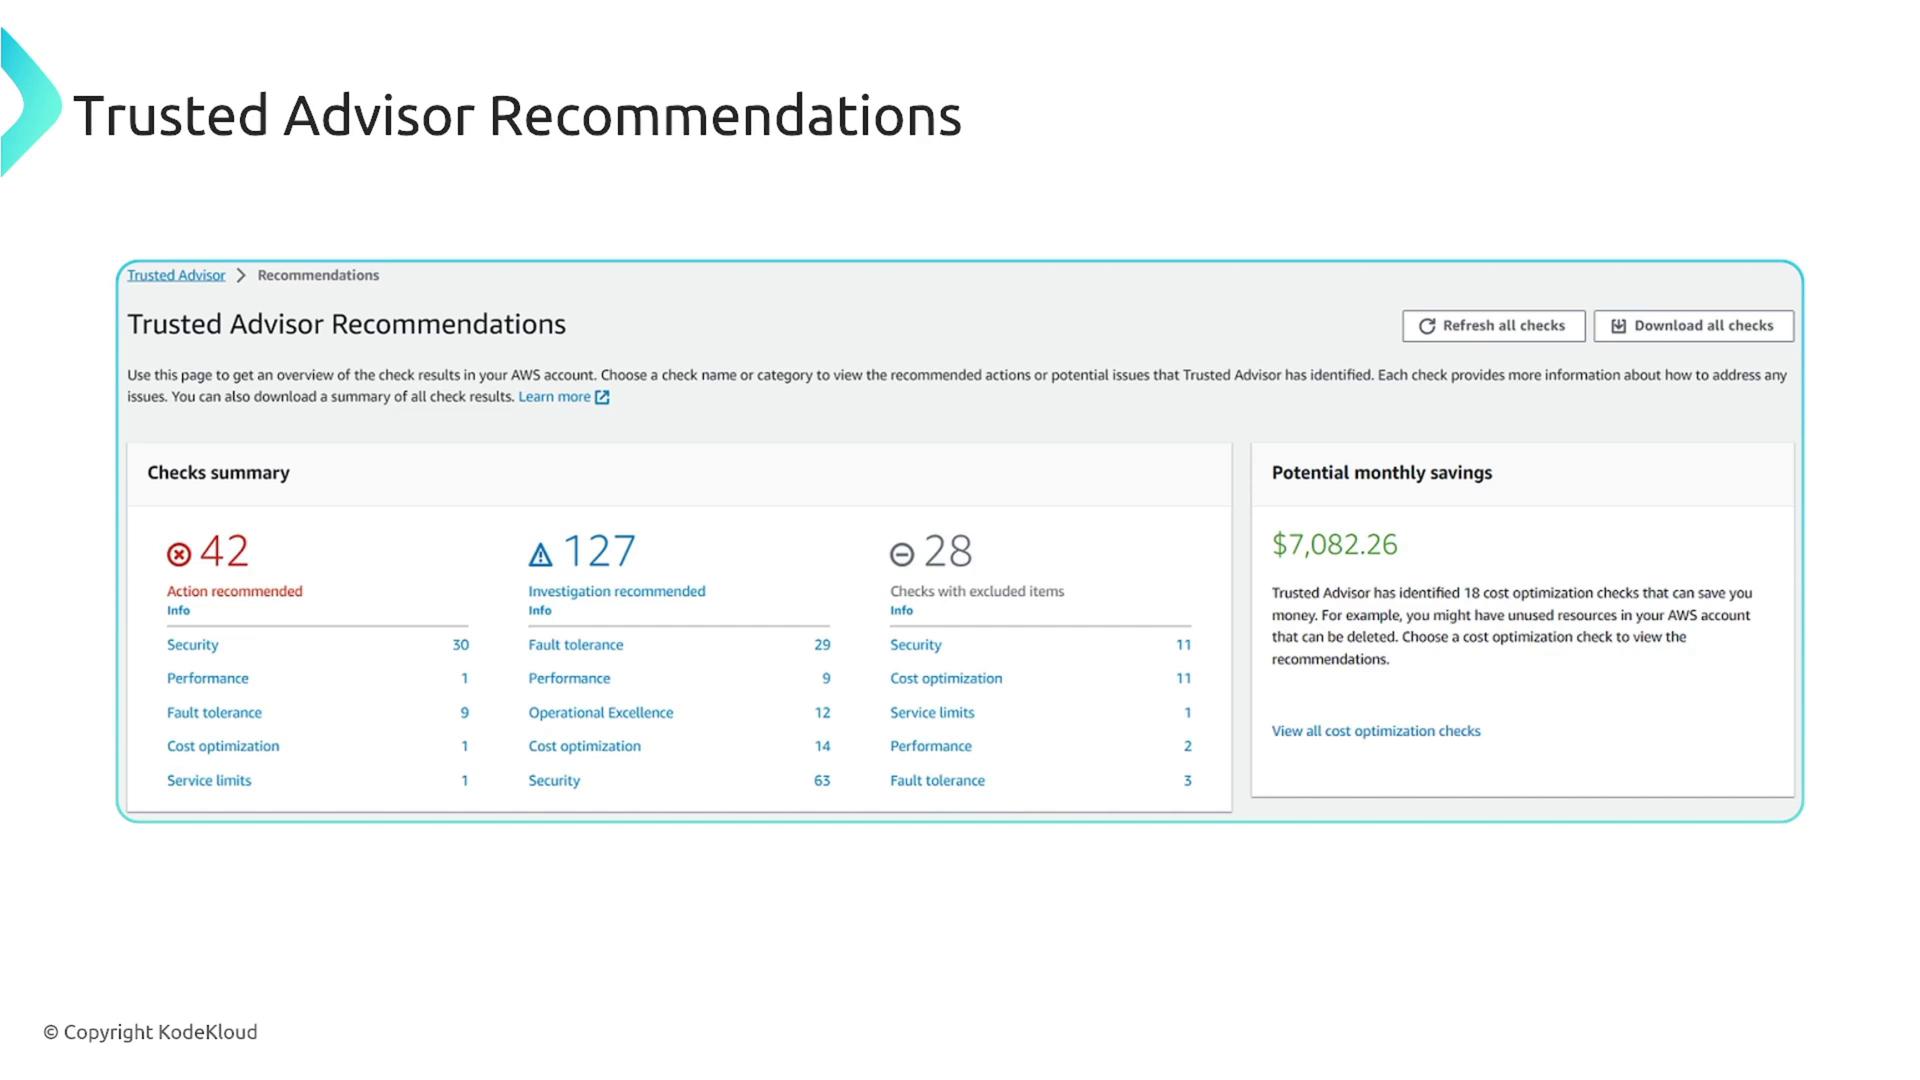Click the $7,082.26 potential savings amount
The image size is (1920, 1080).
(1334, 544)
